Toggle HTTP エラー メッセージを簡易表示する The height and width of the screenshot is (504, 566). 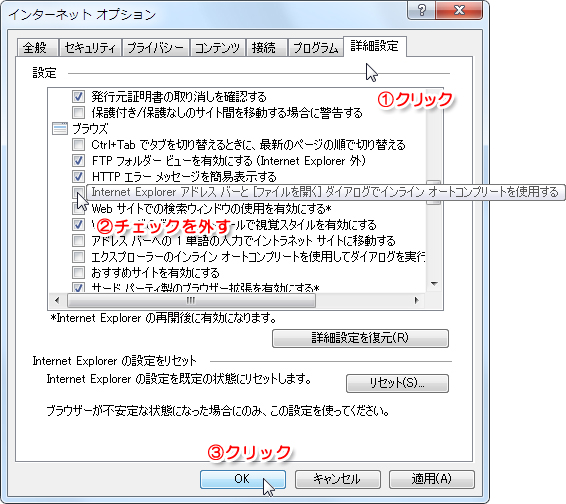click(x=78, y=177)
